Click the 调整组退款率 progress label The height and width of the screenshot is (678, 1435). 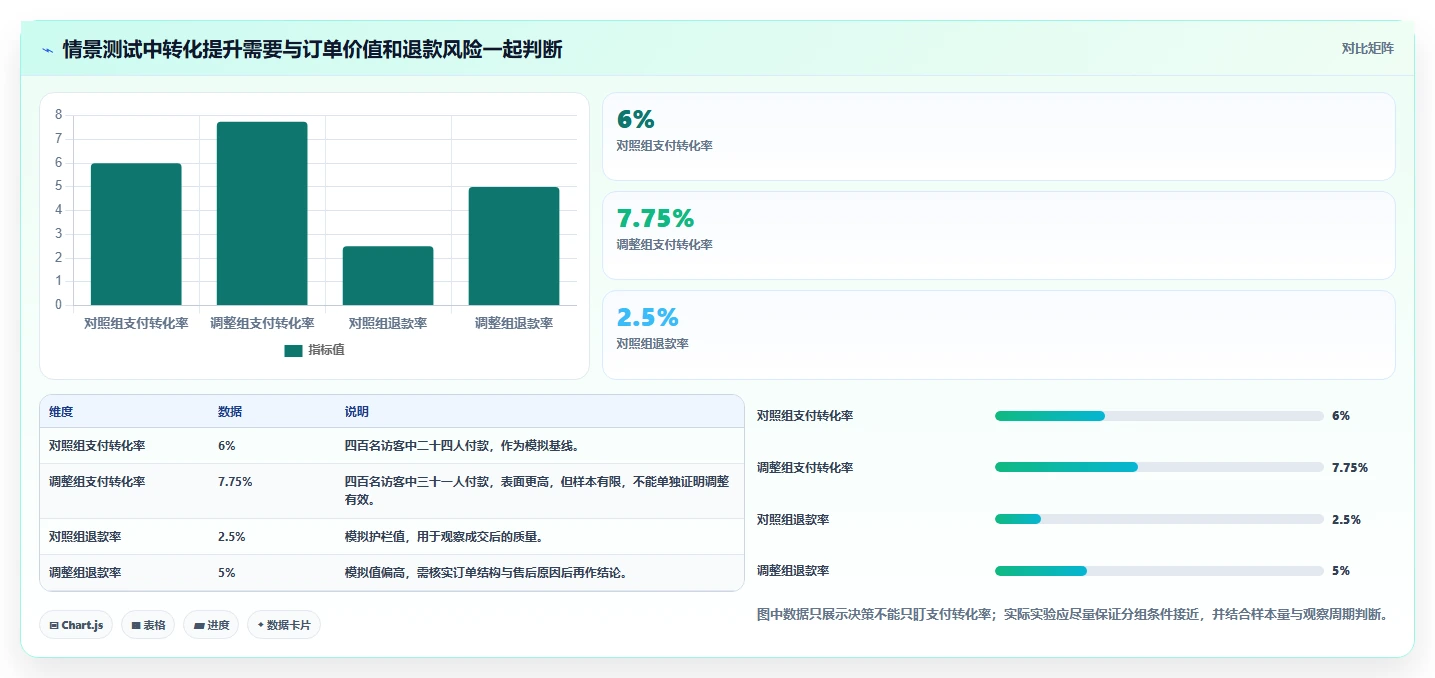[793, 571]
